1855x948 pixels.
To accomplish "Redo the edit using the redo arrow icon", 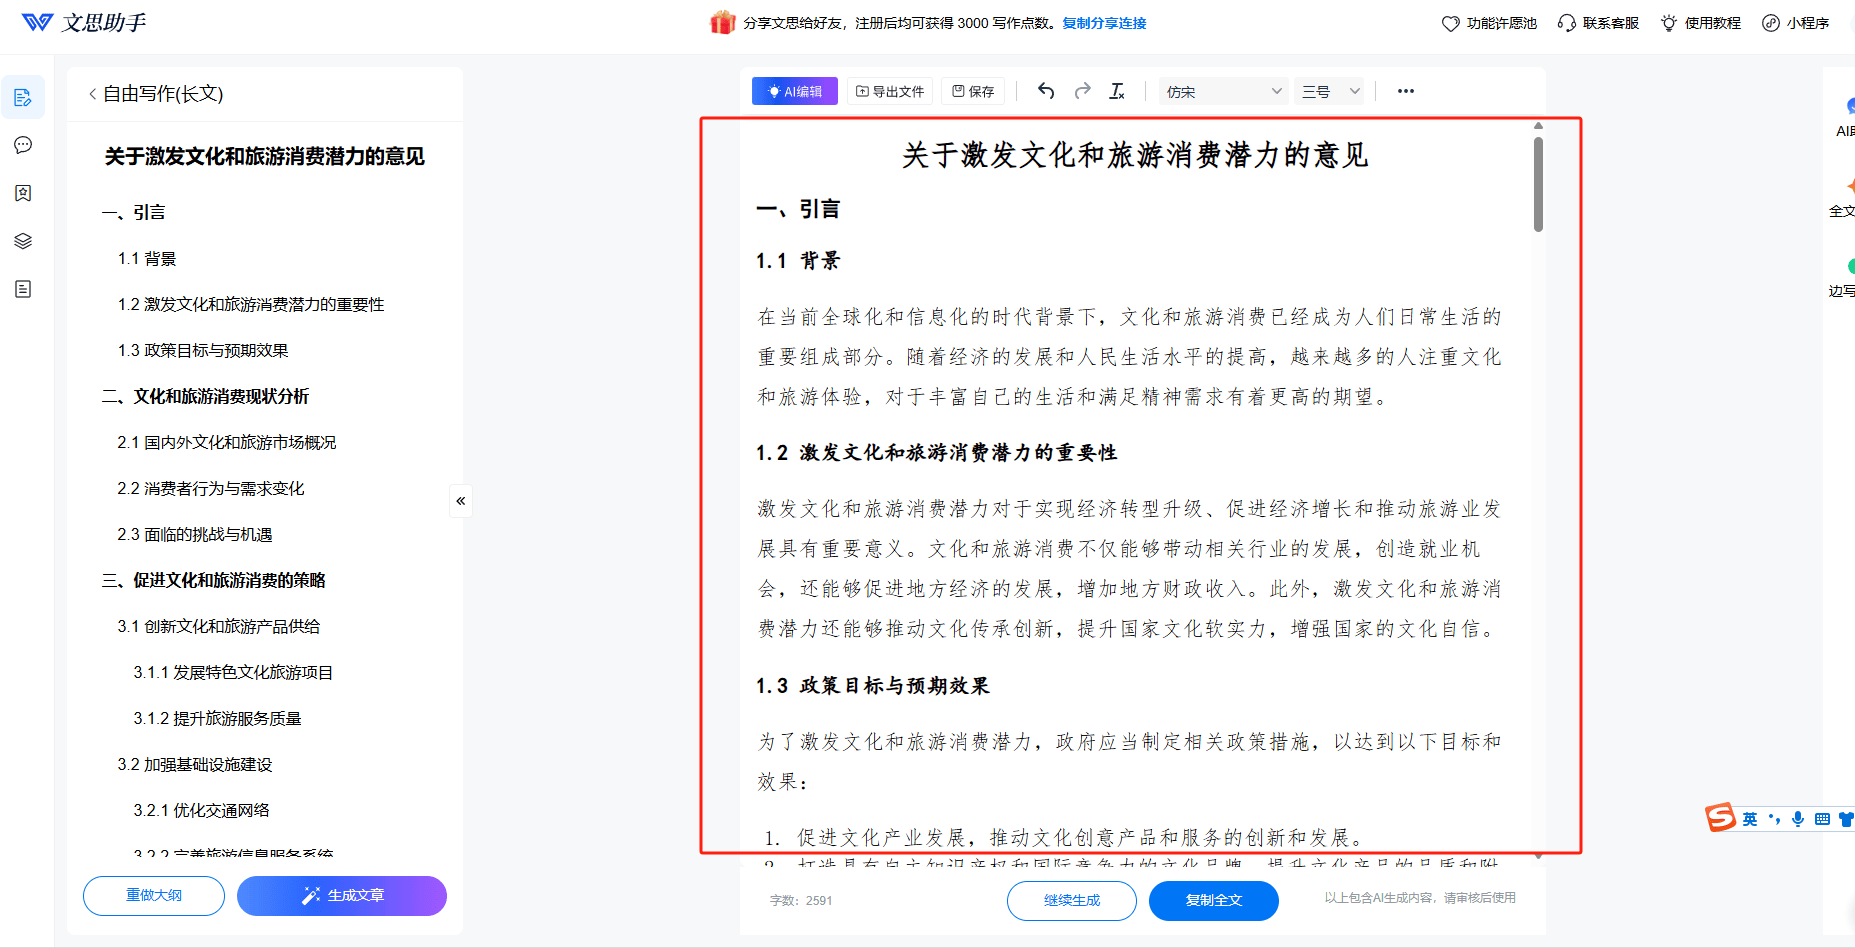I will pyautogui.click(x=1082, y=91).
